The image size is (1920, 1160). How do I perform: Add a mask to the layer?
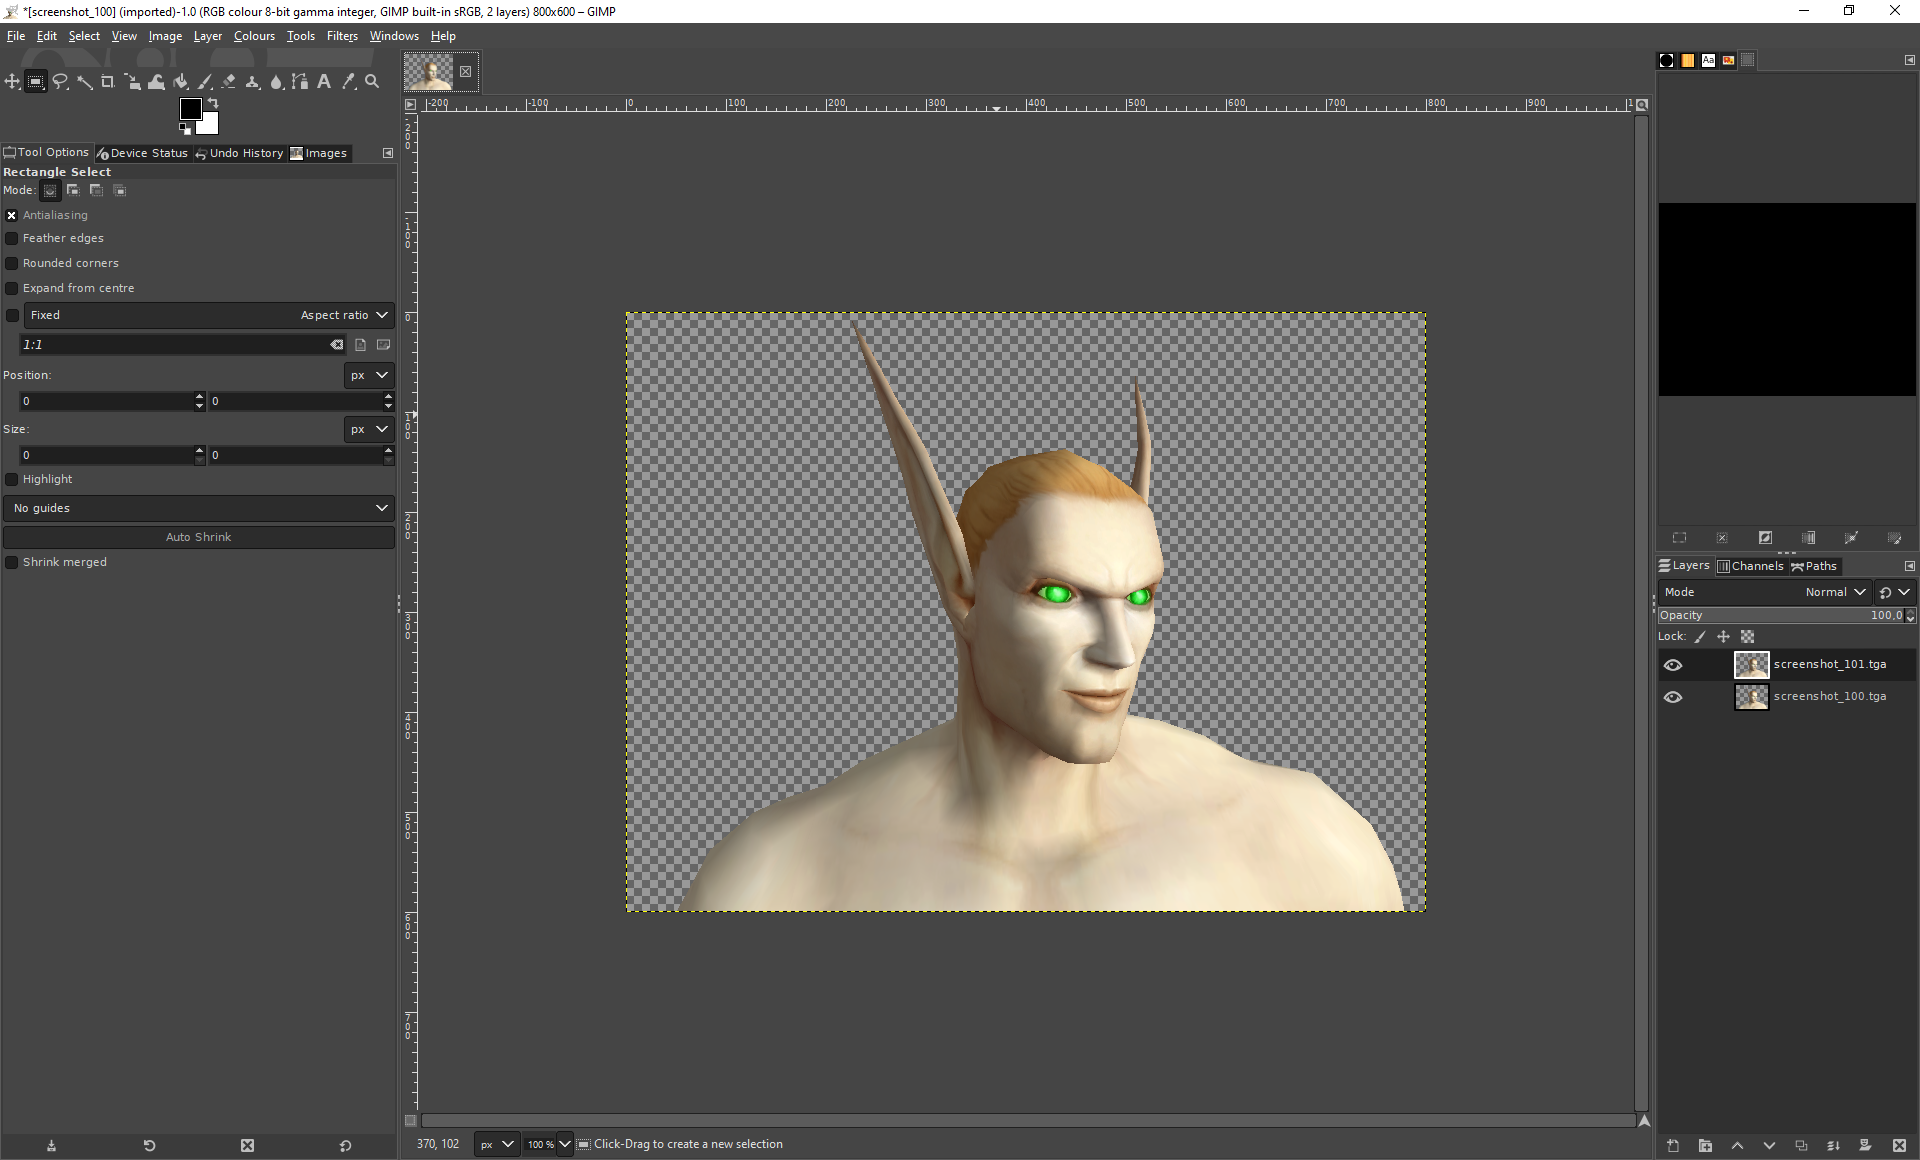[1865, 1145]
